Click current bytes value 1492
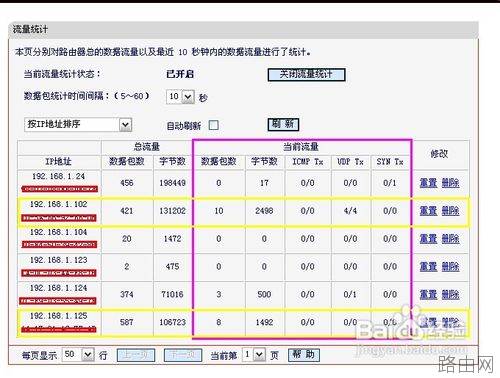This screenshot has height=378, width=500. 264,322
